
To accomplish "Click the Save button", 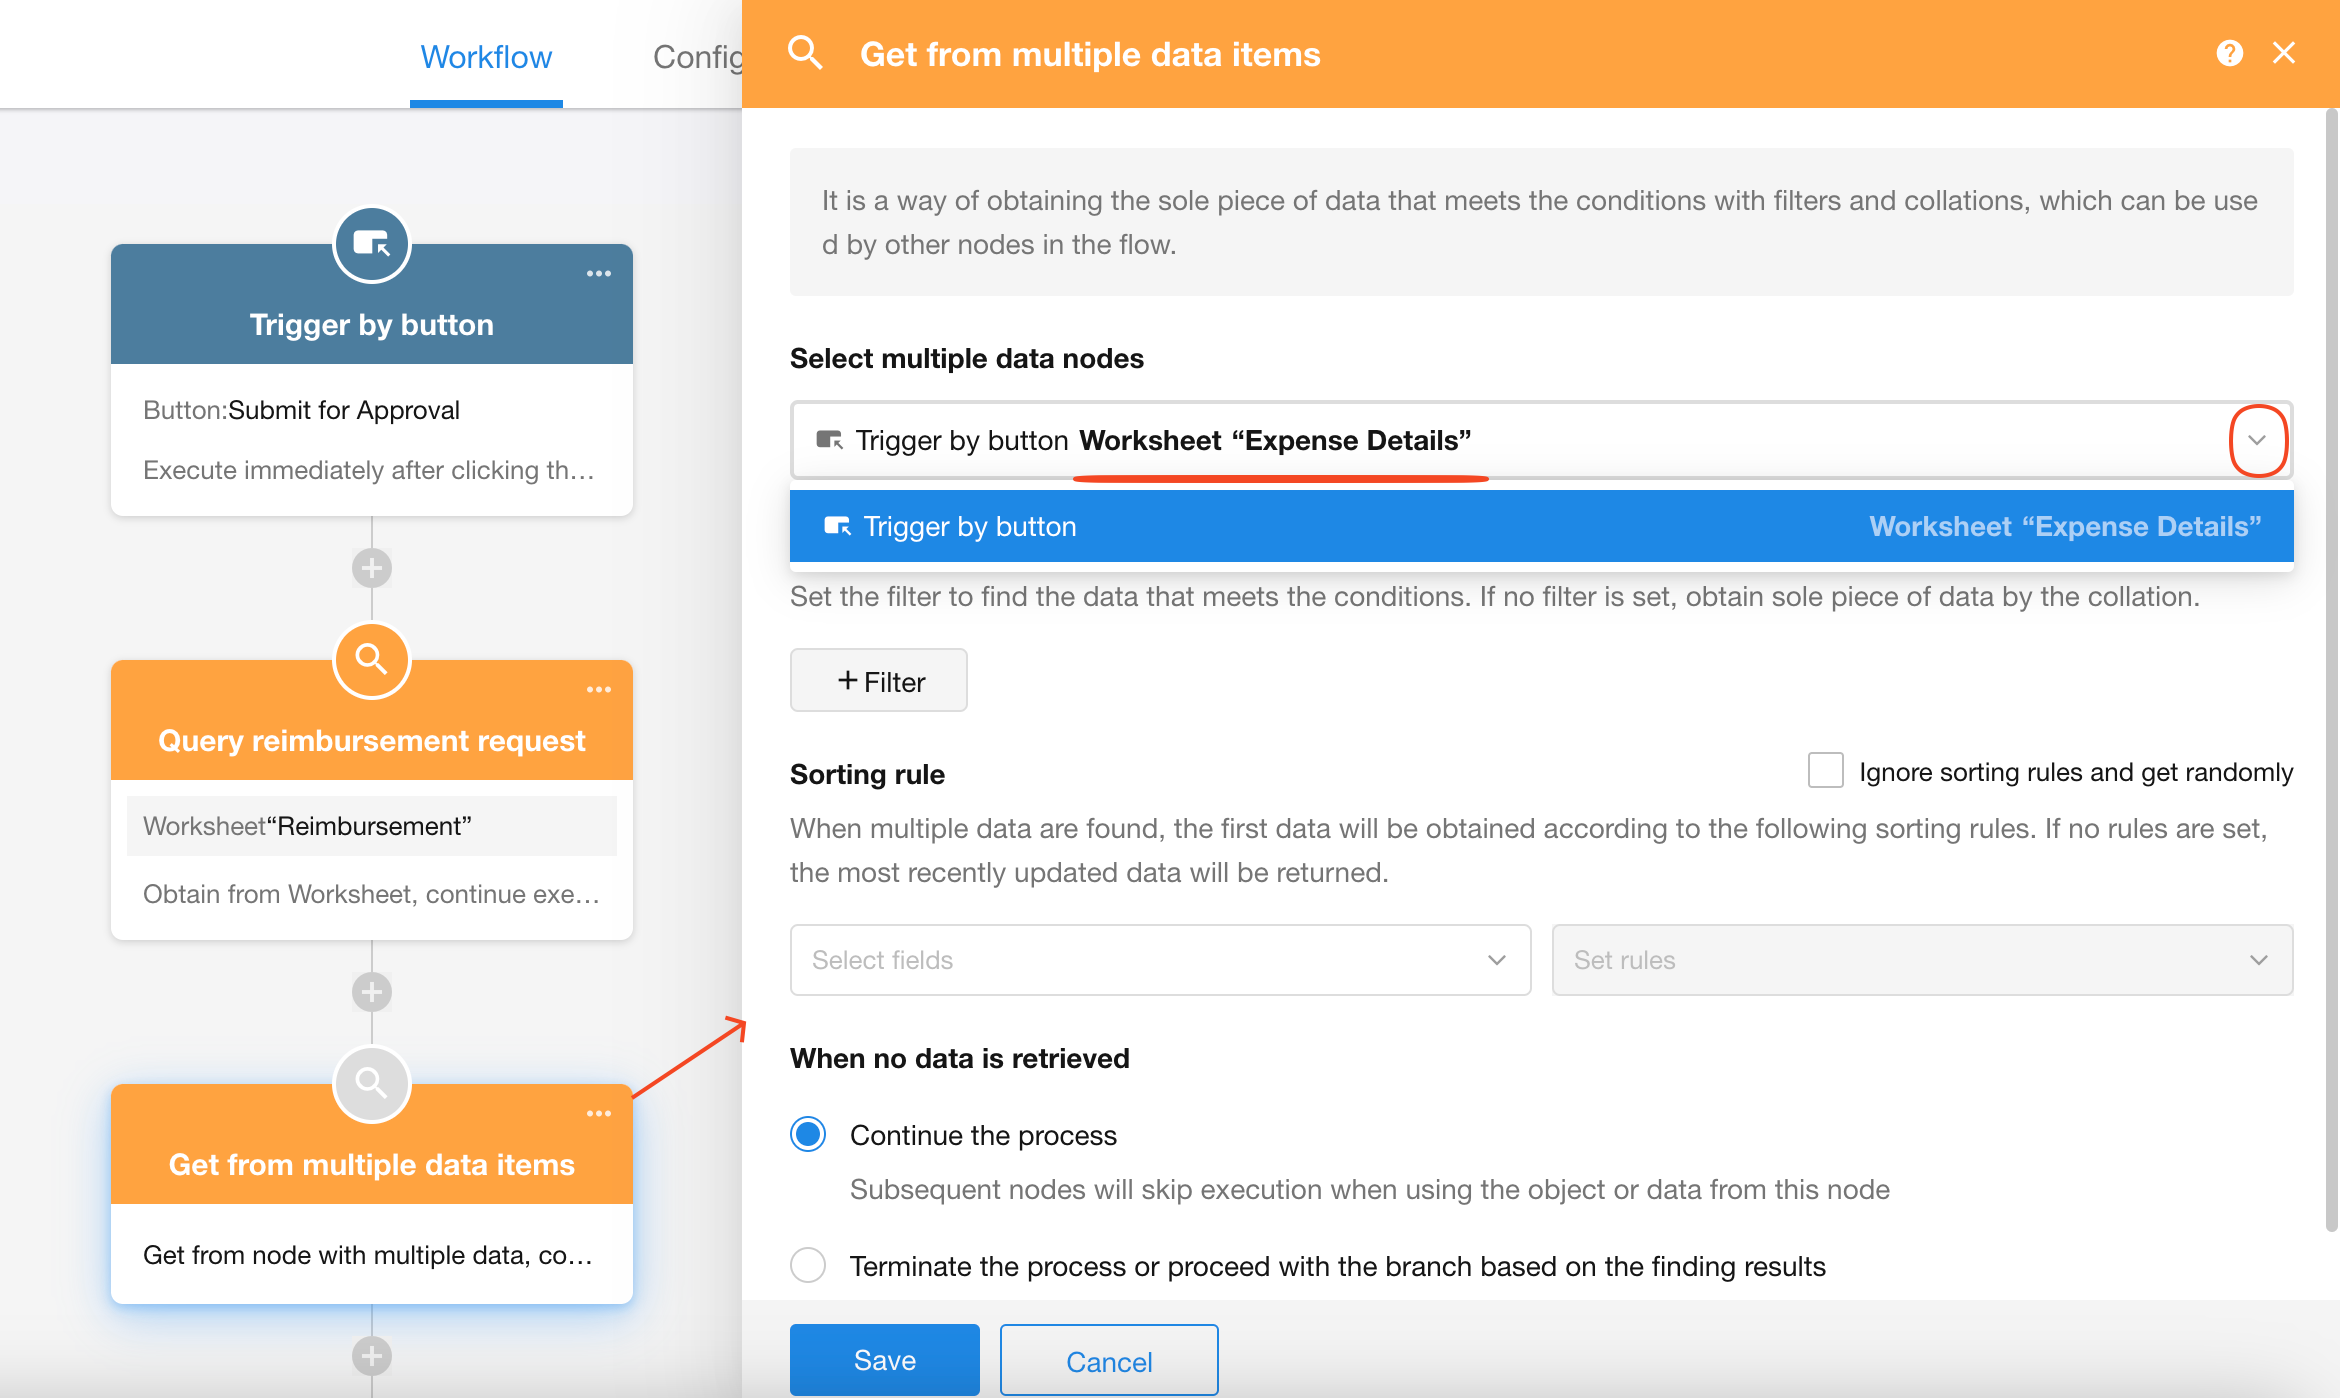I will click(x=884, y=1359).
